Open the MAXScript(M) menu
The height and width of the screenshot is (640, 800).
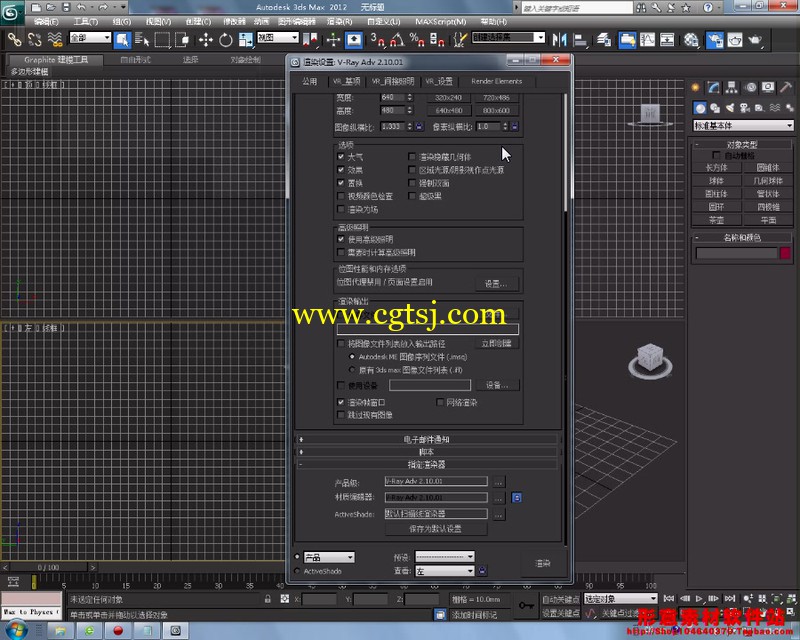click(x=440, y=21)
